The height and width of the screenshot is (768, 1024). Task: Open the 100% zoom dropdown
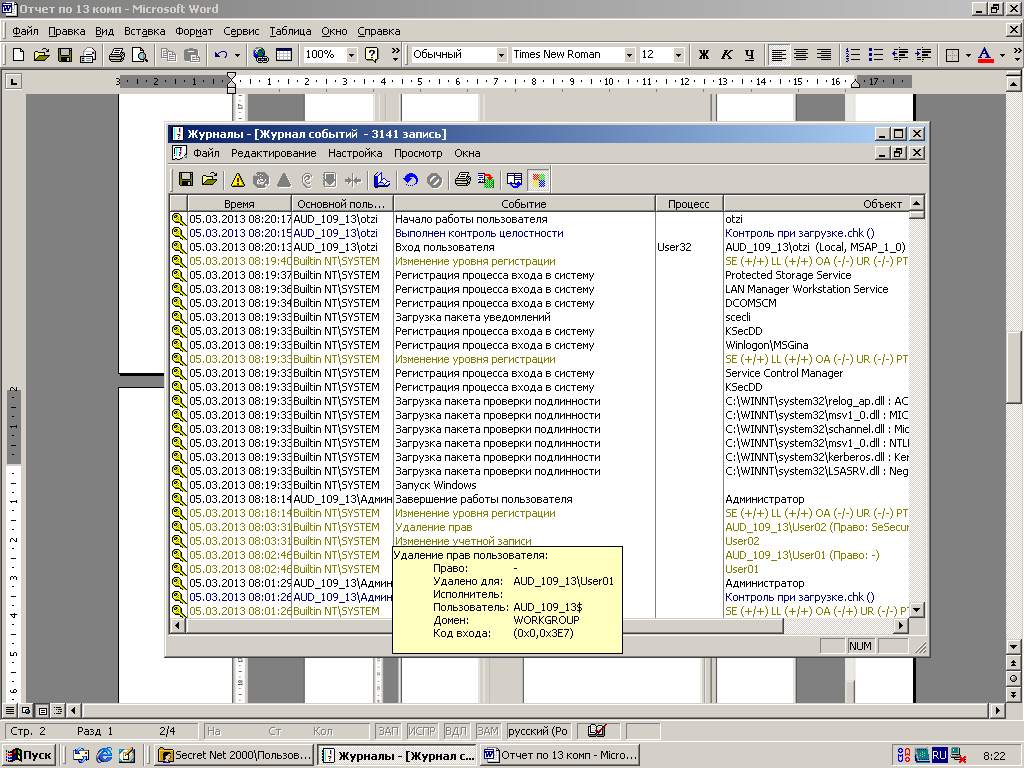351,55
